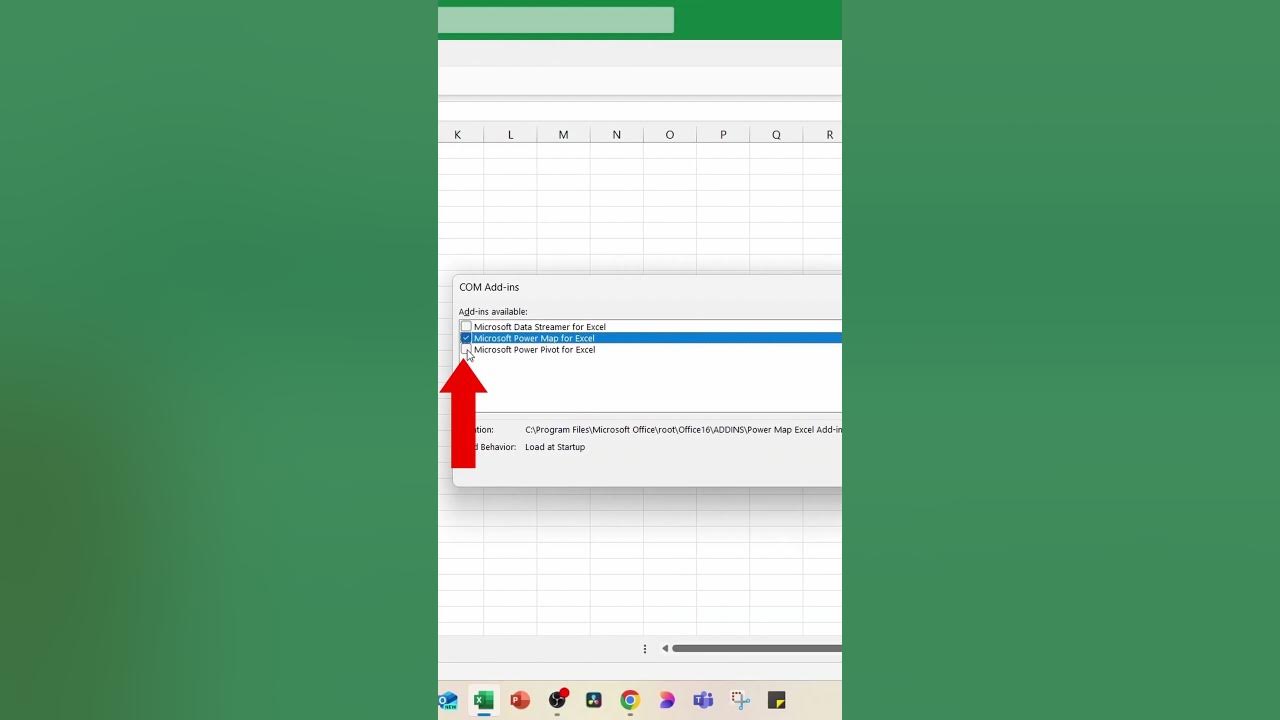Select column N header
This screenshot has height=720, width=1280.
pos(616,135)
